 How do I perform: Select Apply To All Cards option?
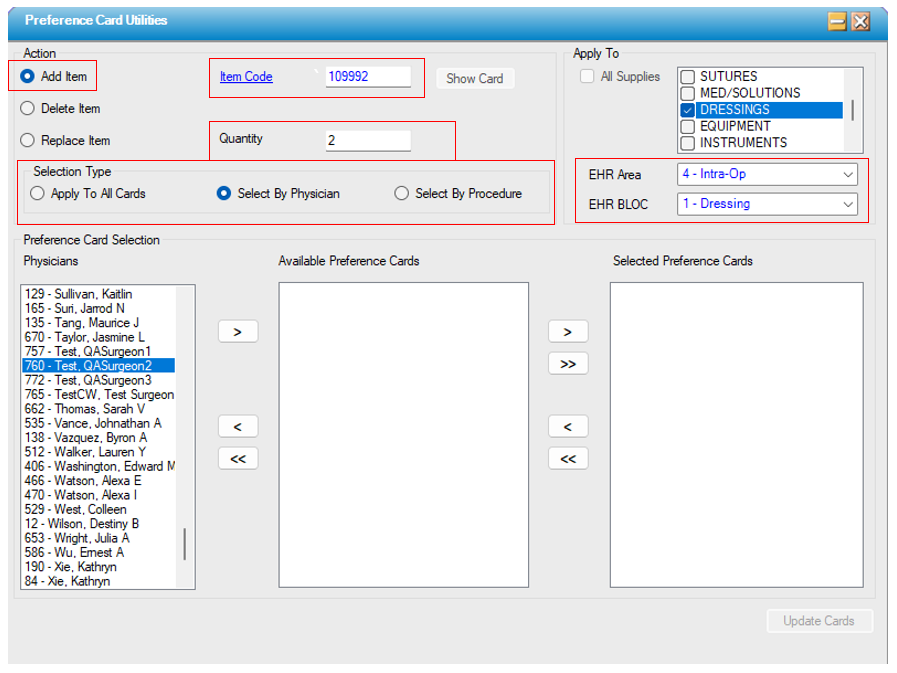click(x=38, y=194)
